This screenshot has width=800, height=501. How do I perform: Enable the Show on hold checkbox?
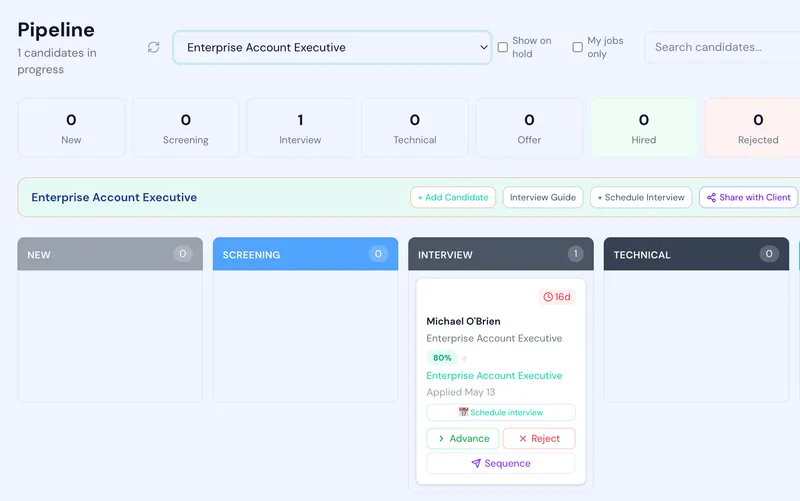(x=503, y=47)
